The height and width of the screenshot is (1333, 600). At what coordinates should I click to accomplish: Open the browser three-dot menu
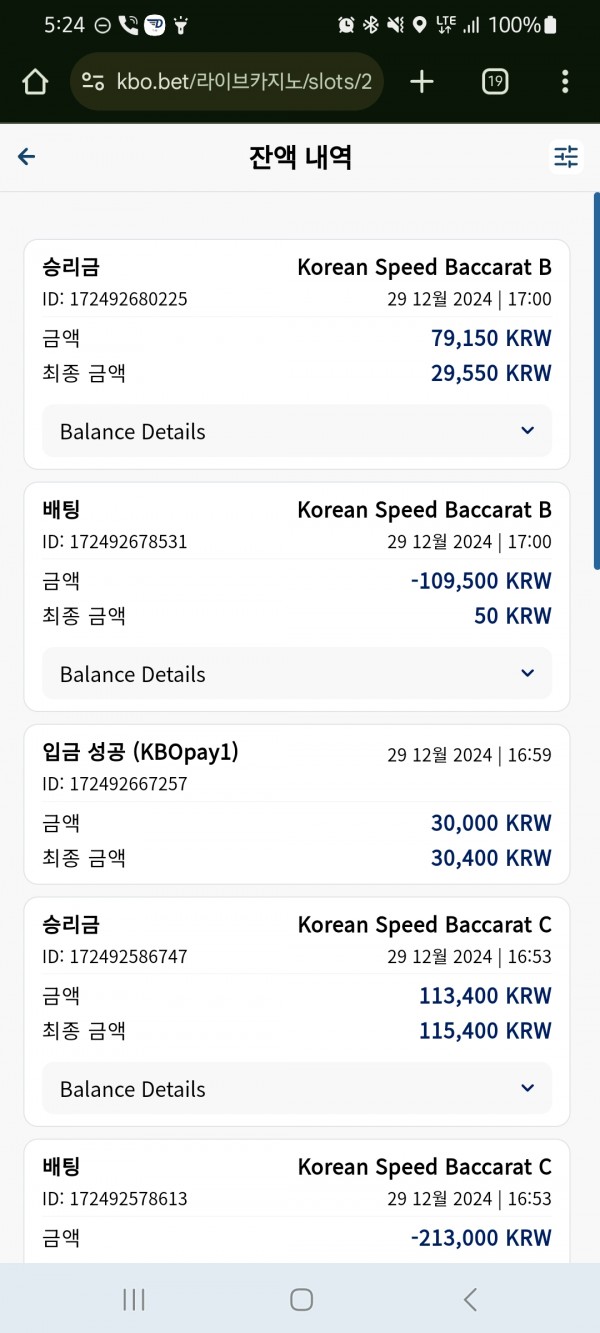pyautogui.click(x=565, y=82)
